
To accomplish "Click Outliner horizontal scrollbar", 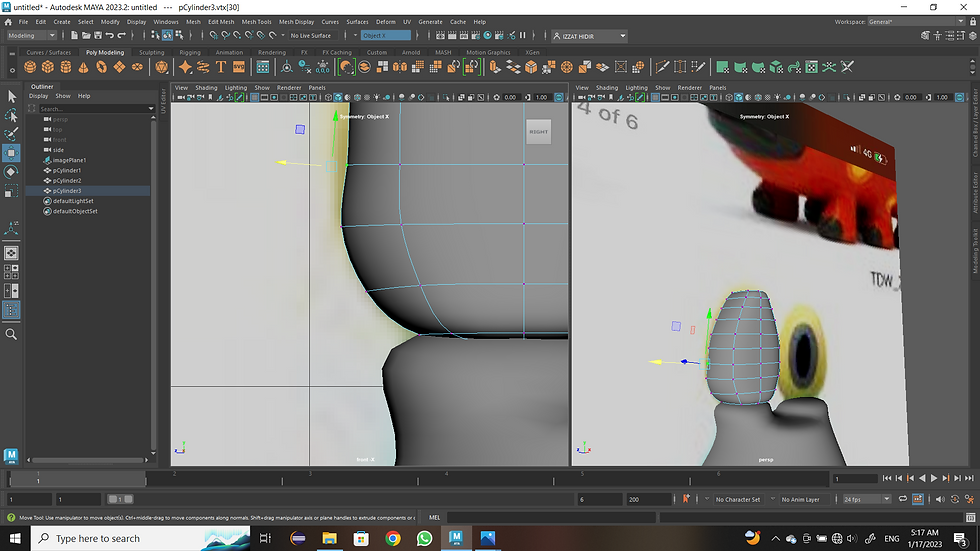I will (x=88, y=460).
